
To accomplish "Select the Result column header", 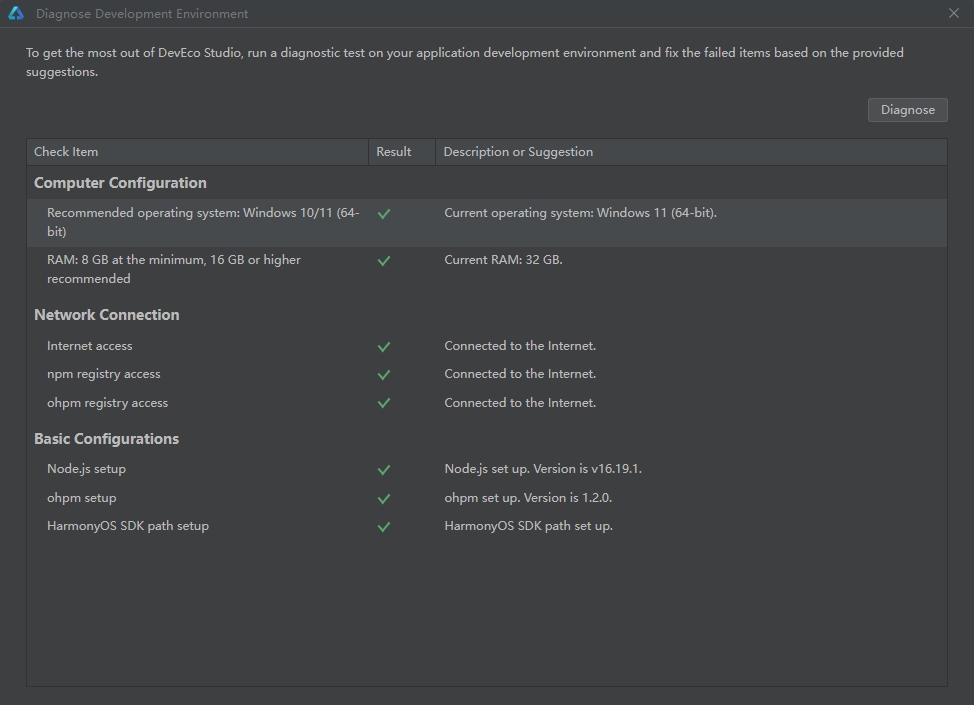I will tap(394, 152).
